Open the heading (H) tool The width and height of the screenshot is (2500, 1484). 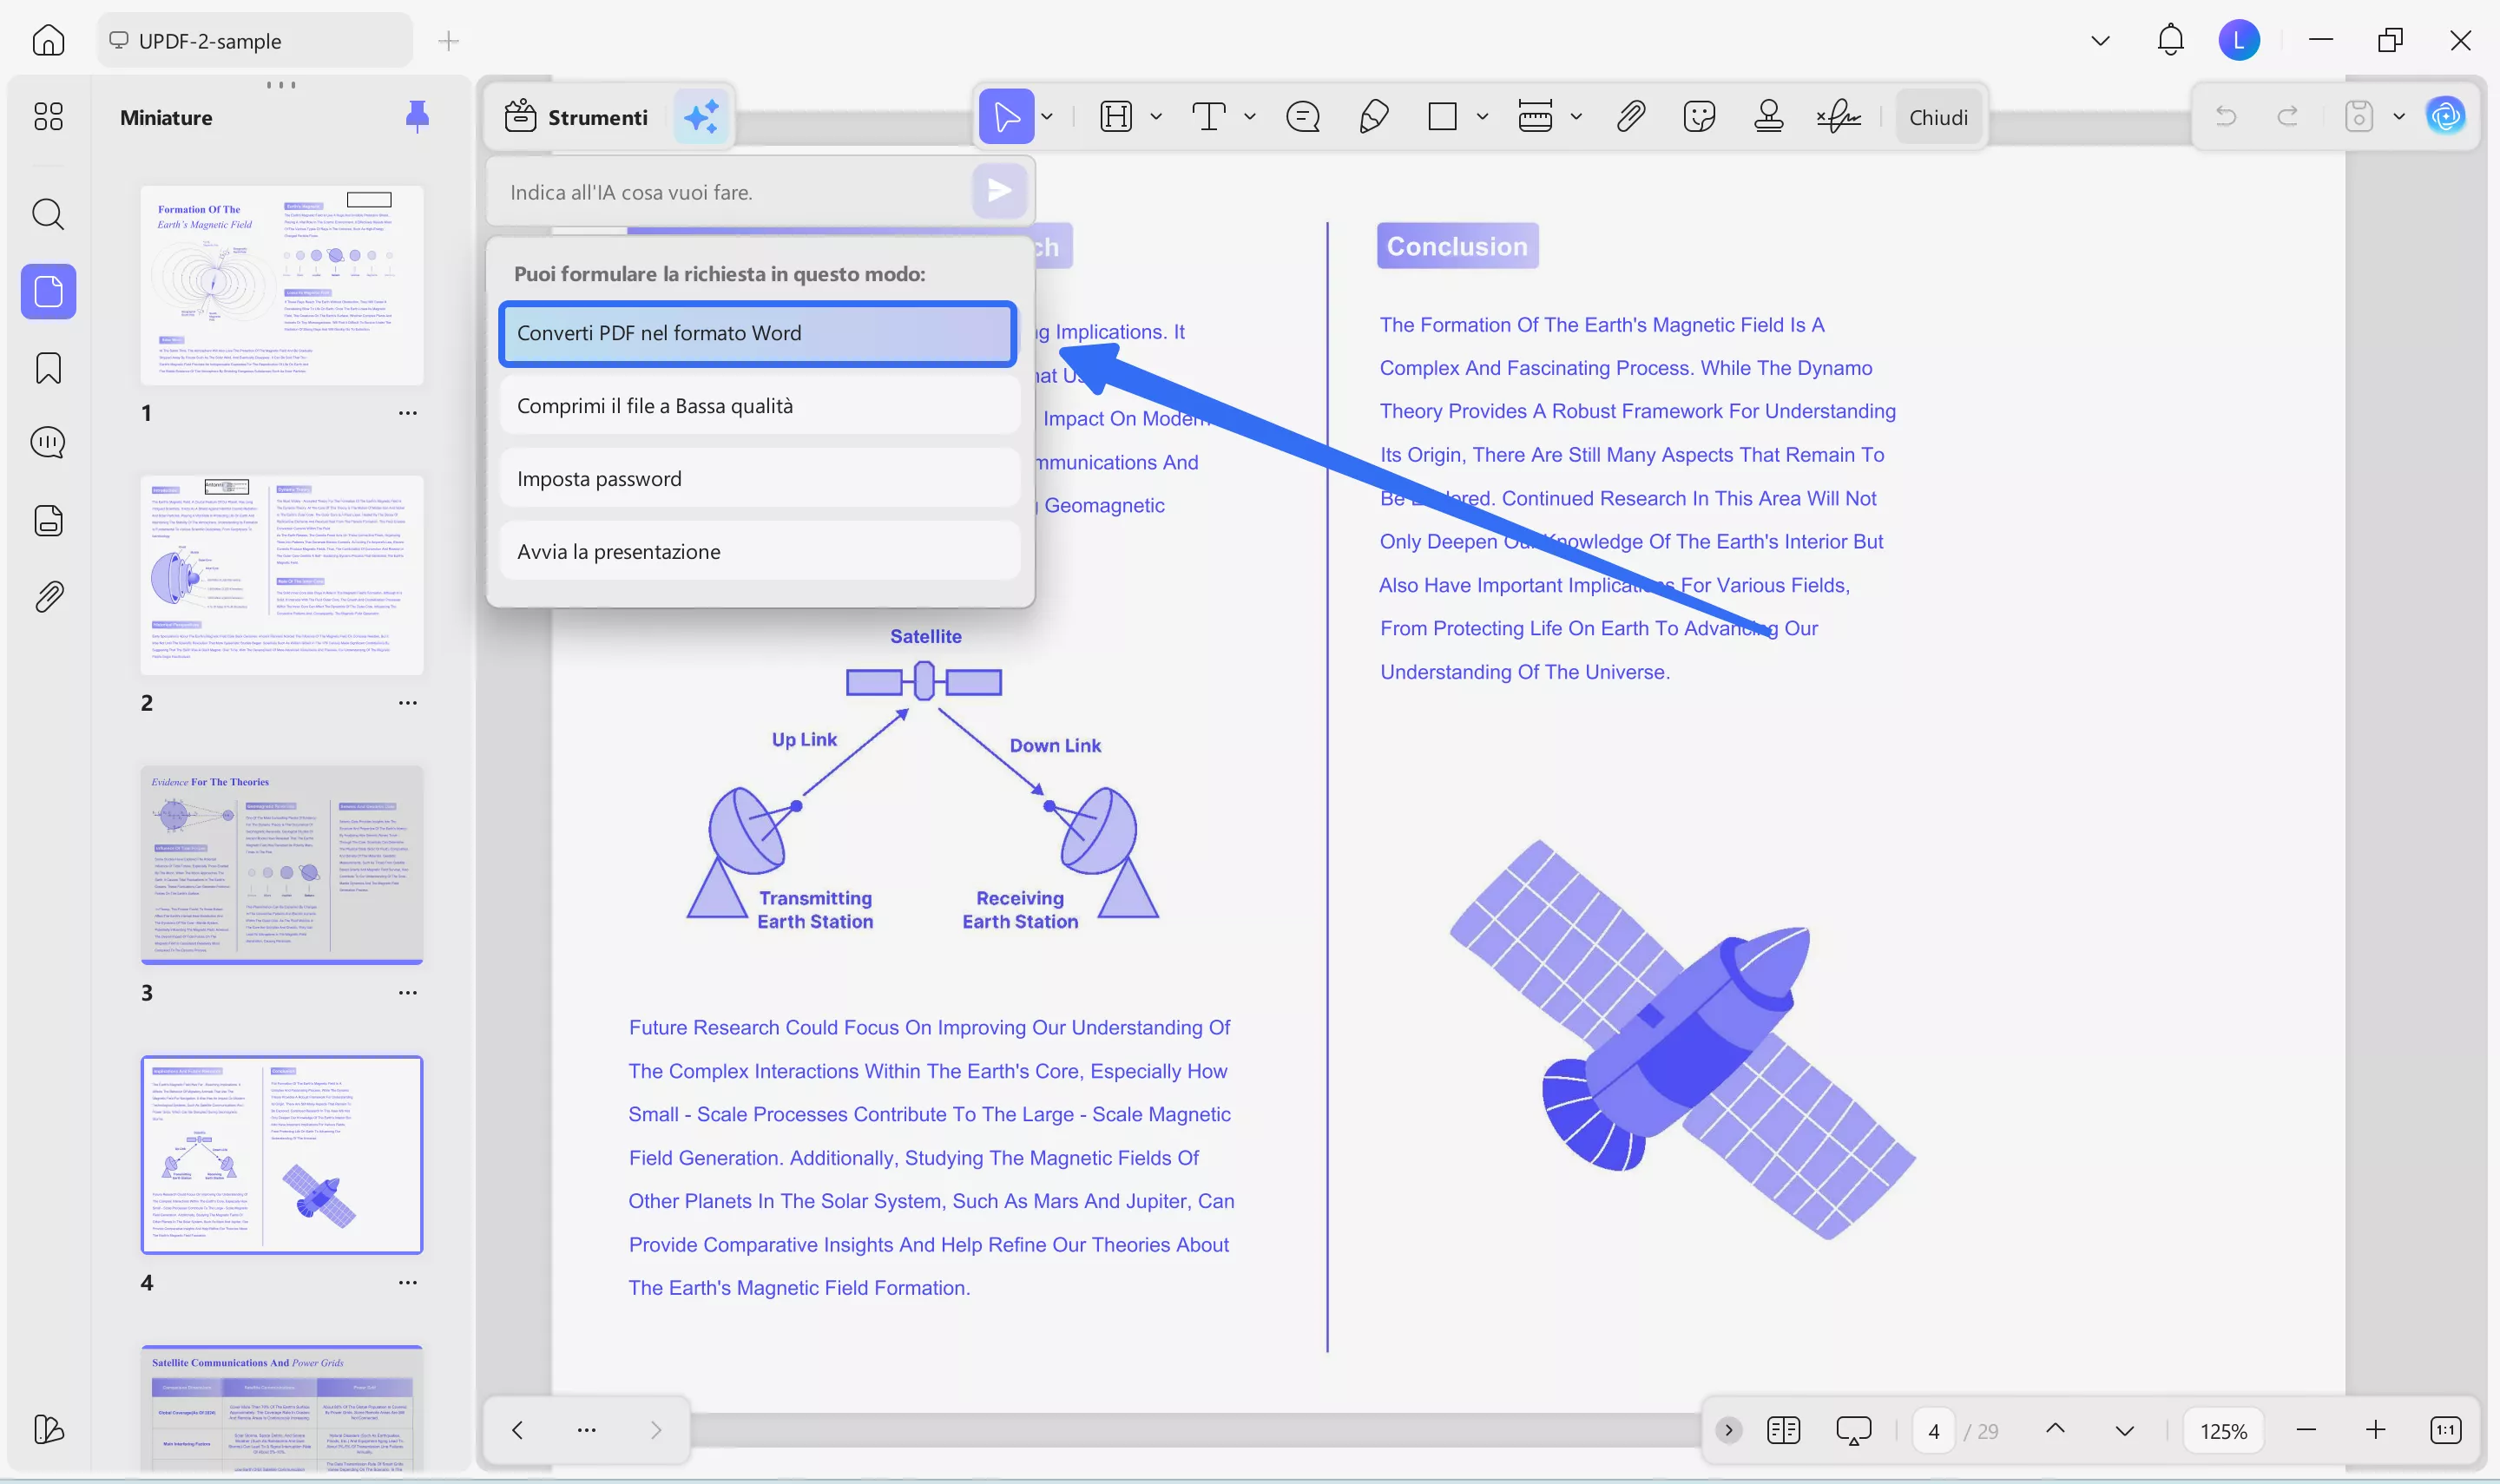(1118, 115)
